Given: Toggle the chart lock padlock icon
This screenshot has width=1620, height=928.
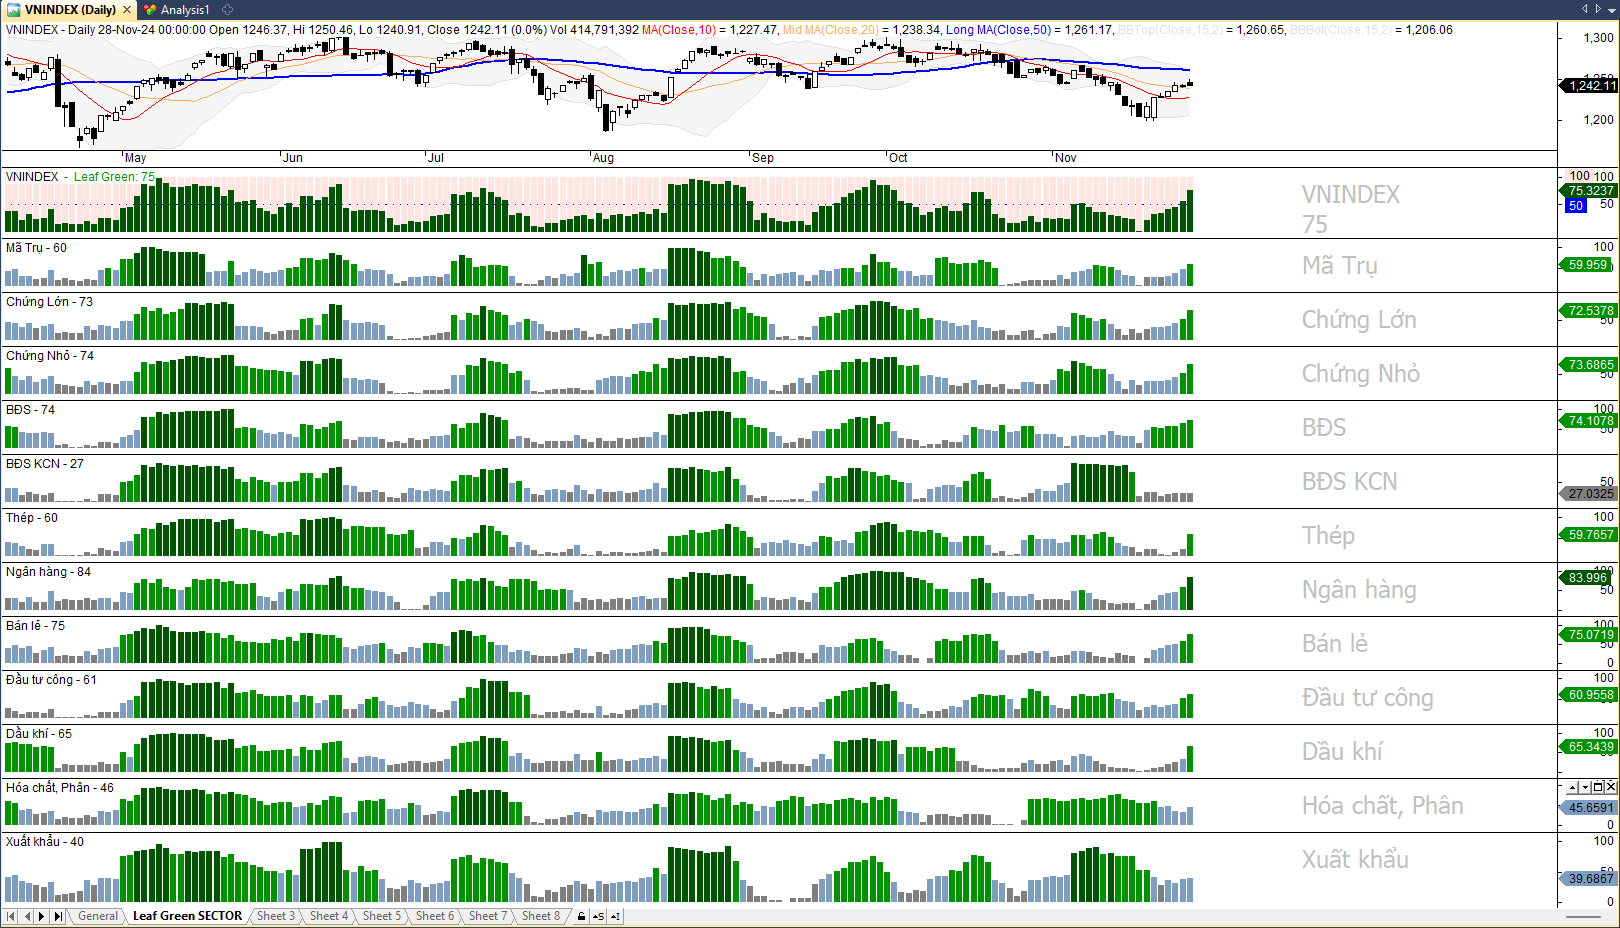Looking at the screenshot, I should pos(581,916).
